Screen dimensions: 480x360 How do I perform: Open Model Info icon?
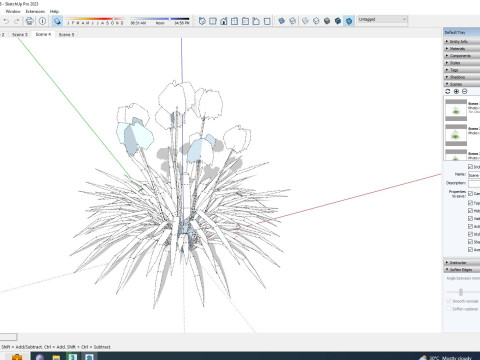tap(42, 21)
